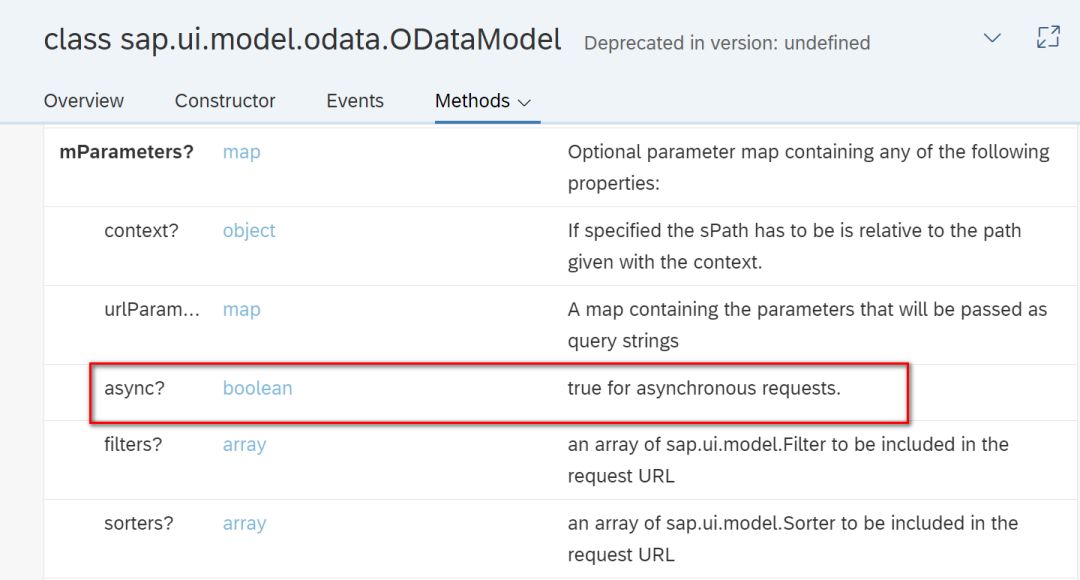This screenshot has height=580, width=1080.
Task: Select the async? parameter name
Action: [134, 388]
